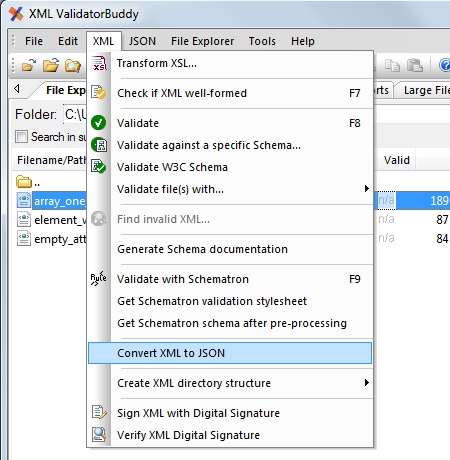Open the Edit menu
Image resolution: width=450 pixels, height=460 pixels.
tap(68, 41)
